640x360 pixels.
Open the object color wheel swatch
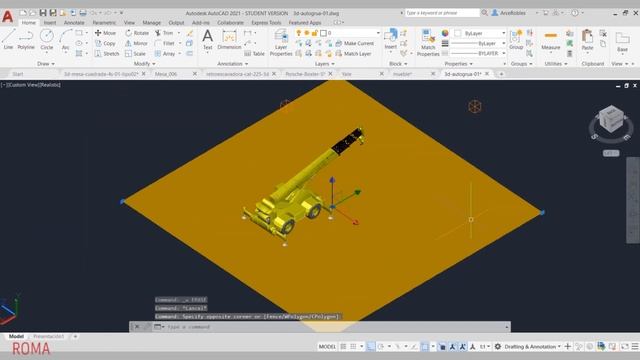(445, 33)
